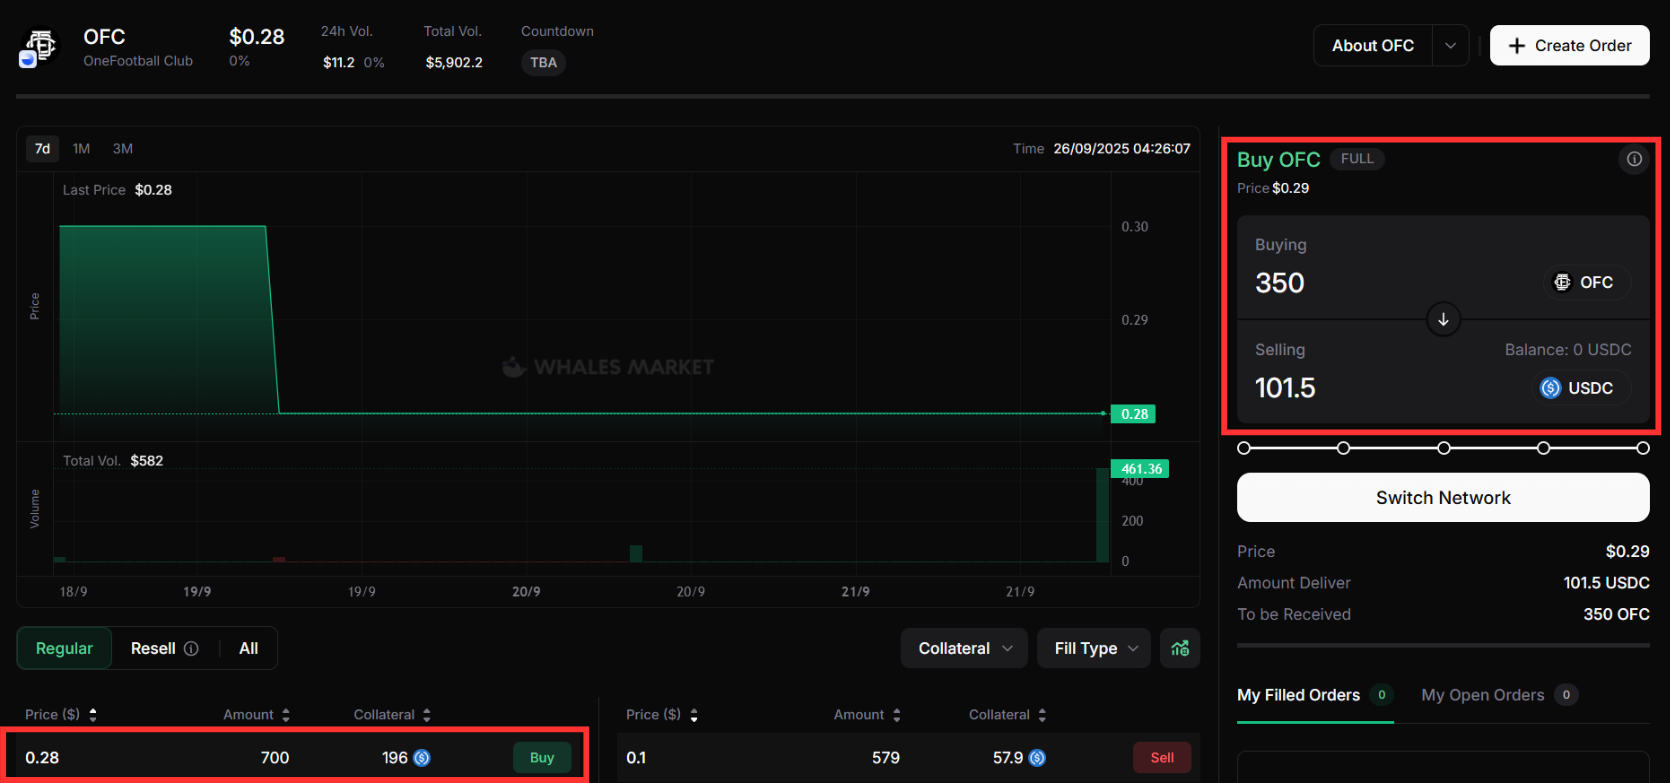Viewport: 1670px width, 783px height.
Task: Click the 101.5 USDC Amount Deliver value
Action: pos(1607,583)
